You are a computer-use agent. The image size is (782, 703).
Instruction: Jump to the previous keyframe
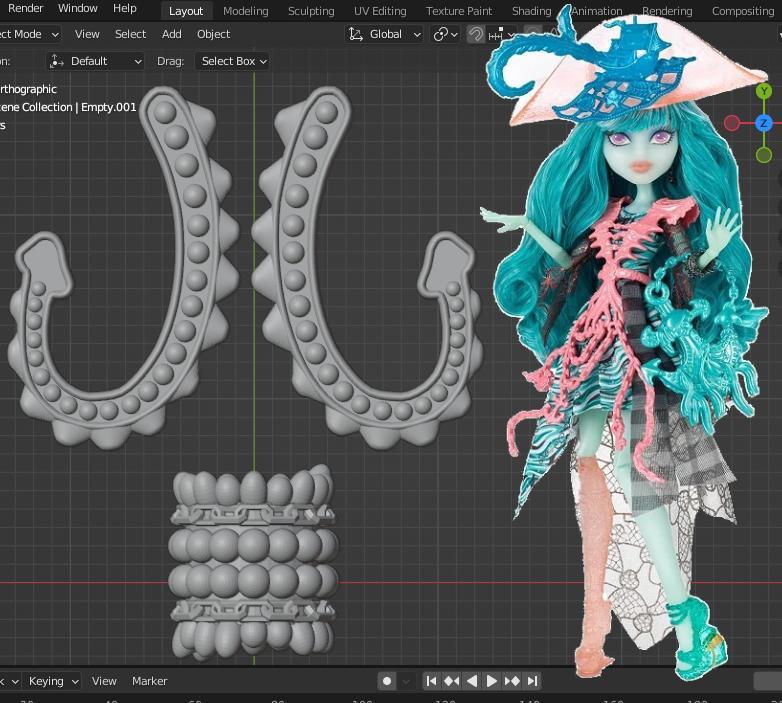[452, 681]
